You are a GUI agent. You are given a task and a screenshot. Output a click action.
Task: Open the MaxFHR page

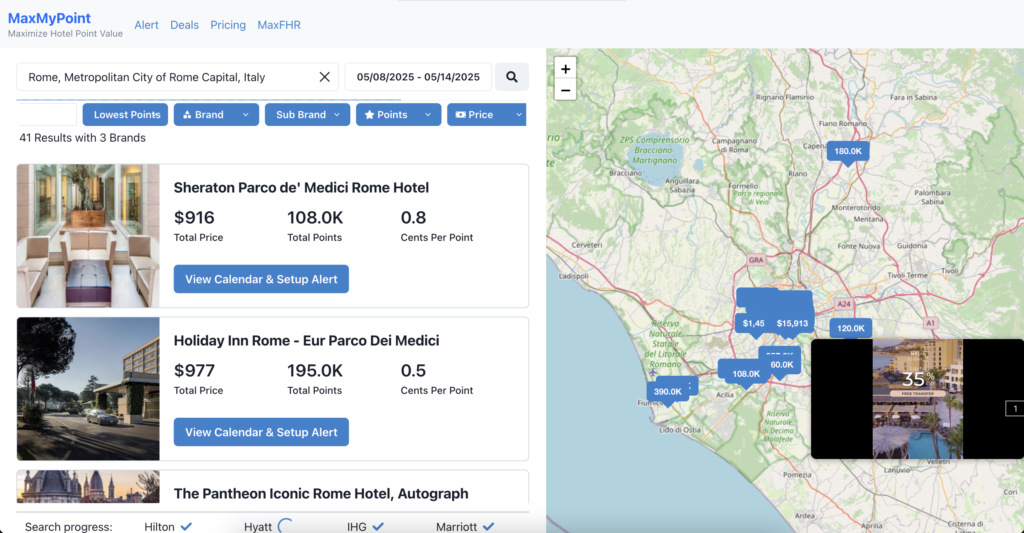[279, 25]
